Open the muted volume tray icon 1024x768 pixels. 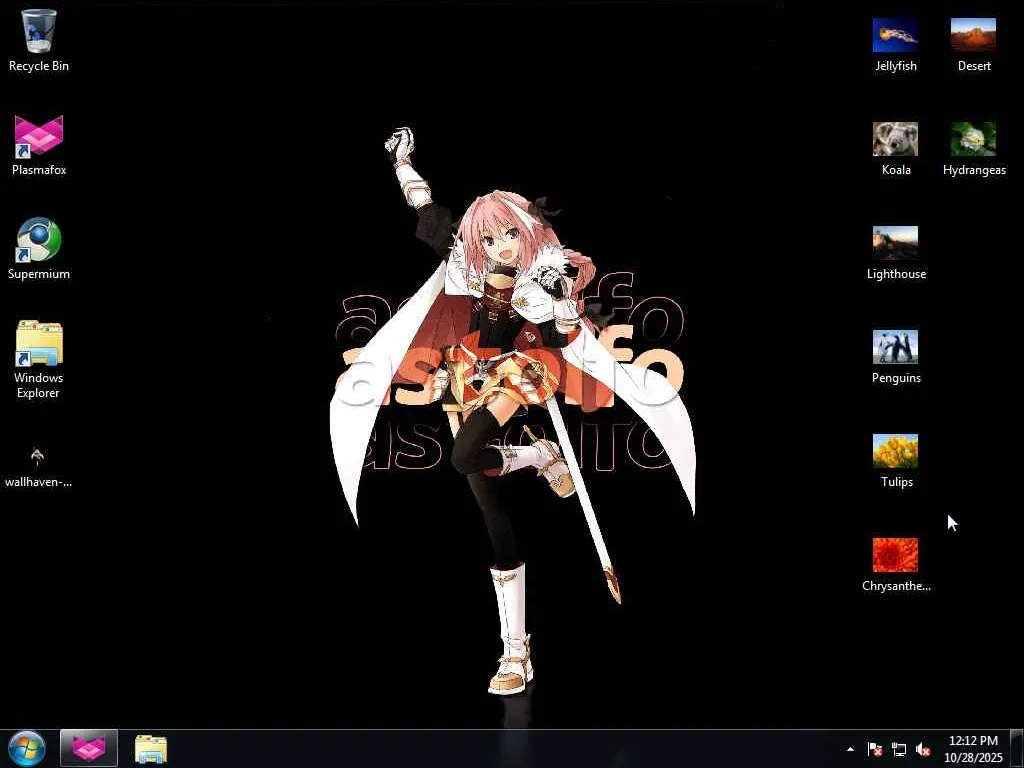pos(923,749)
